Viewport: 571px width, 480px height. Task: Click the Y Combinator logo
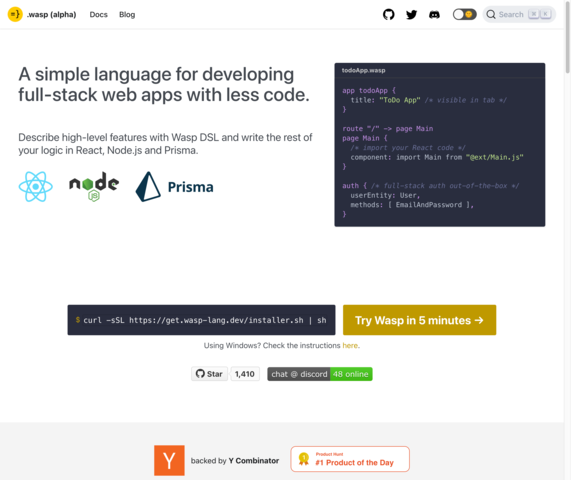[169, 460]
